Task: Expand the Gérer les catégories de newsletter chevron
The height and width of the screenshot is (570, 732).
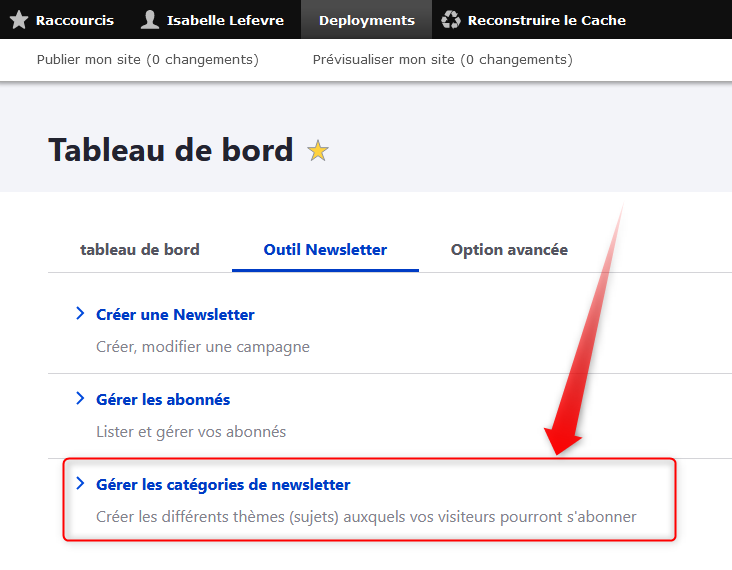Action: coord(80,484)
